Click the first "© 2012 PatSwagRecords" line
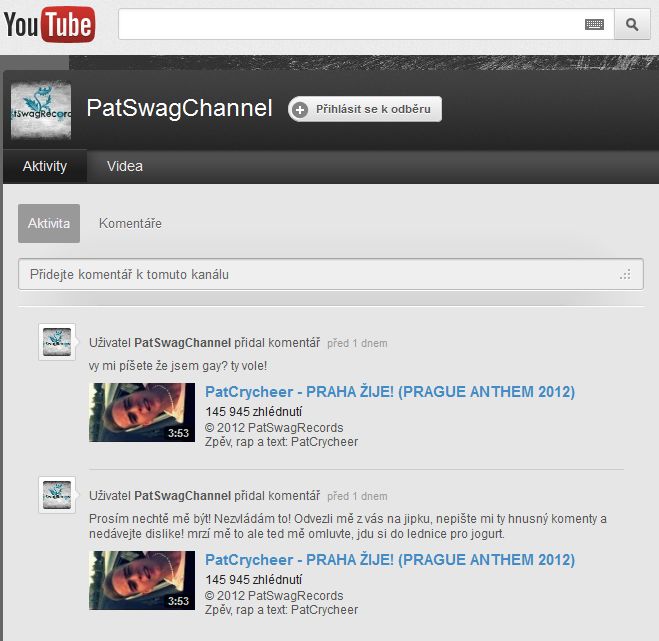The width and height of the screenshot is (659, 641). pos(274,427)
